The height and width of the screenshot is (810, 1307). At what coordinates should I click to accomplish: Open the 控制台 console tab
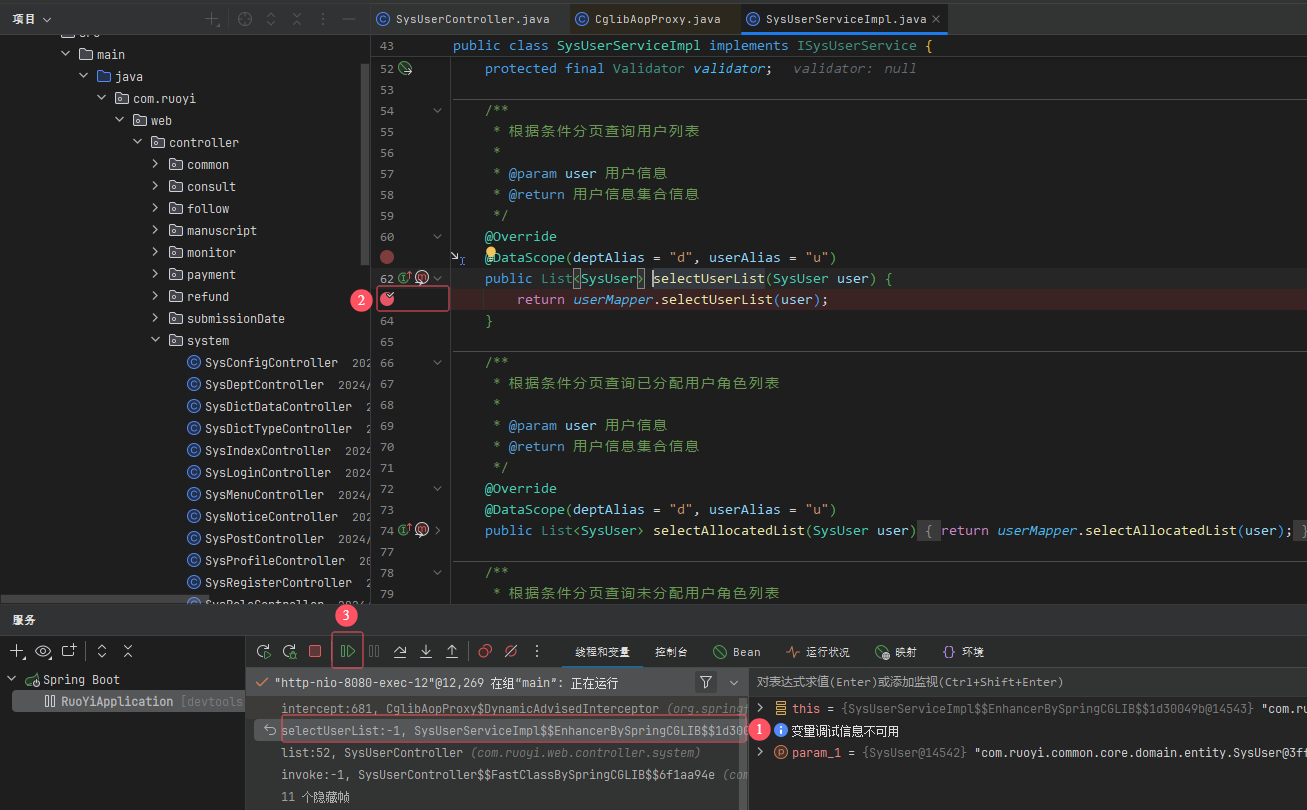tap(671, 652)
